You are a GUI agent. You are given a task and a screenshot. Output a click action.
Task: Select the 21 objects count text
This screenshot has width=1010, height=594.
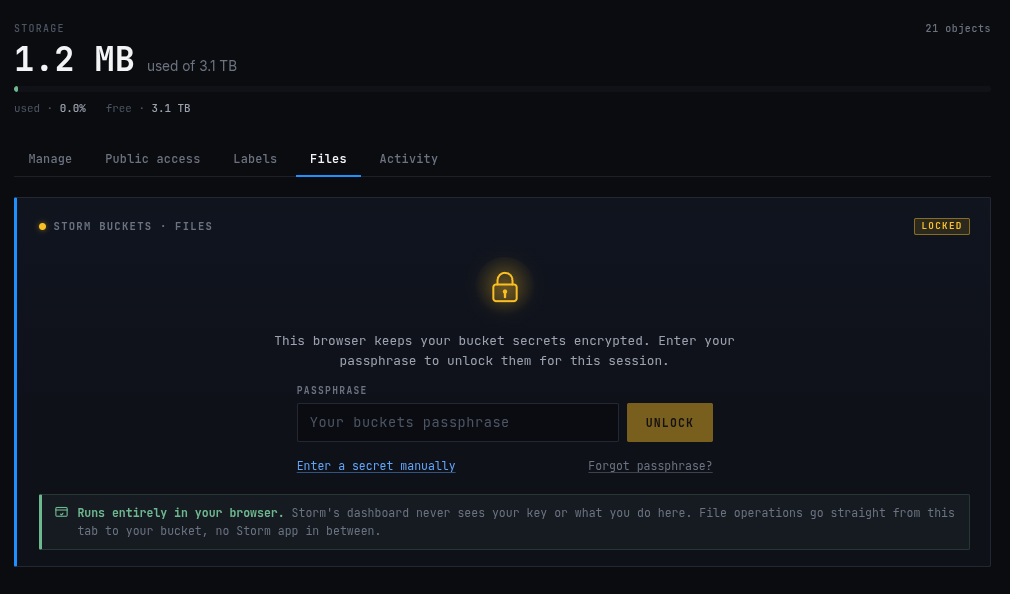[x=958, y=28]
